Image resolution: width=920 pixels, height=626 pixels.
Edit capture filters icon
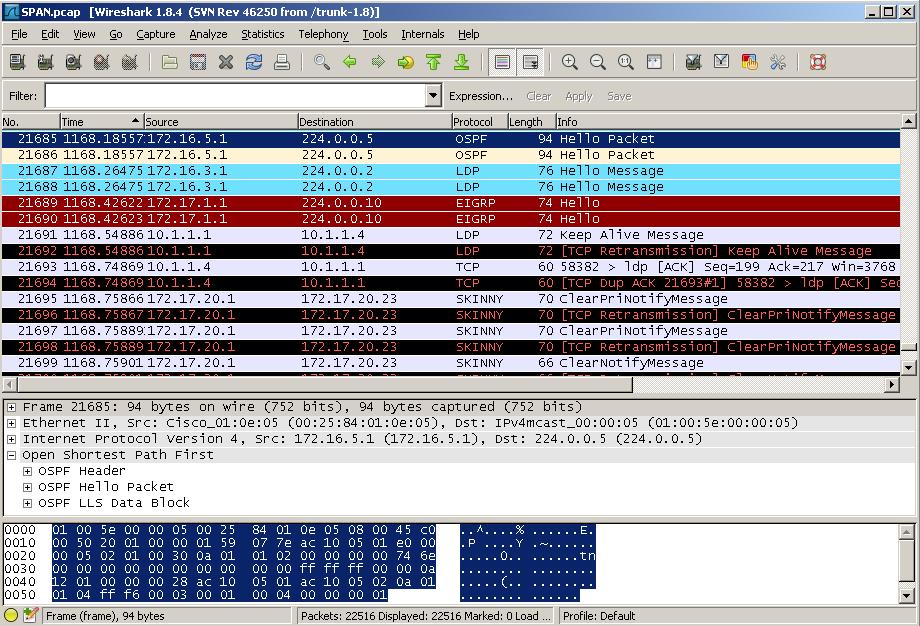click(x=694, y=62)
